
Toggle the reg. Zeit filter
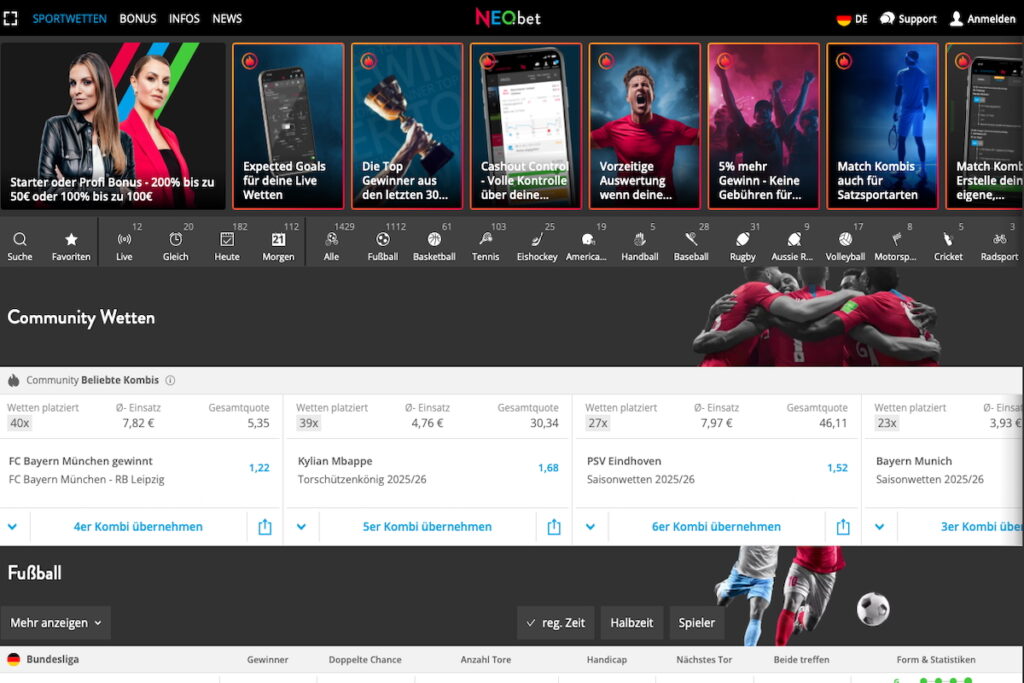(x=556, y=623)
